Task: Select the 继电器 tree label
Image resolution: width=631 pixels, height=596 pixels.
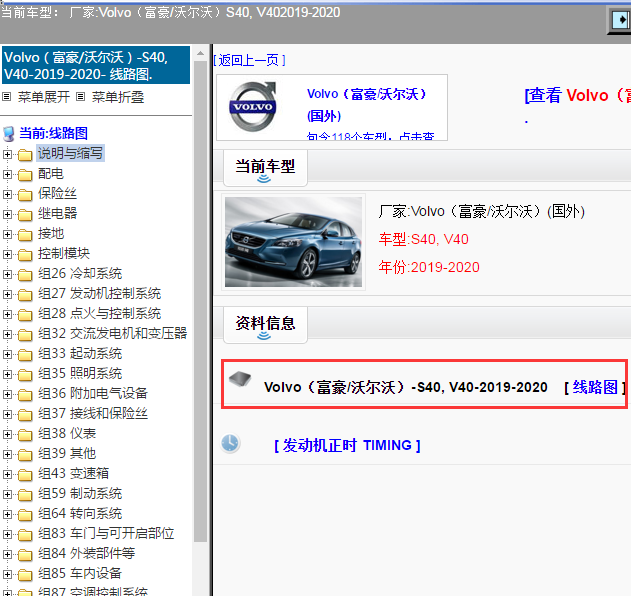Action: point(57,213)
